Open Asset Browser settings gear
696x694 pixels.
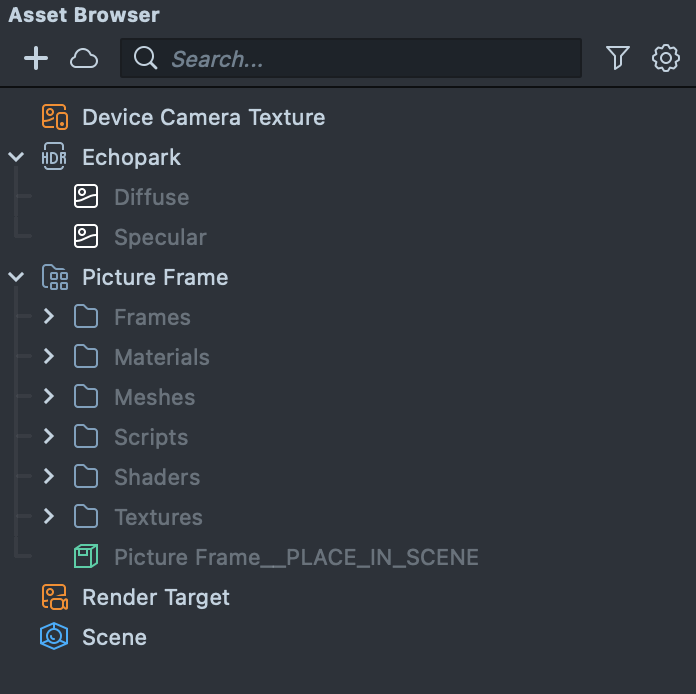point(665,59)
